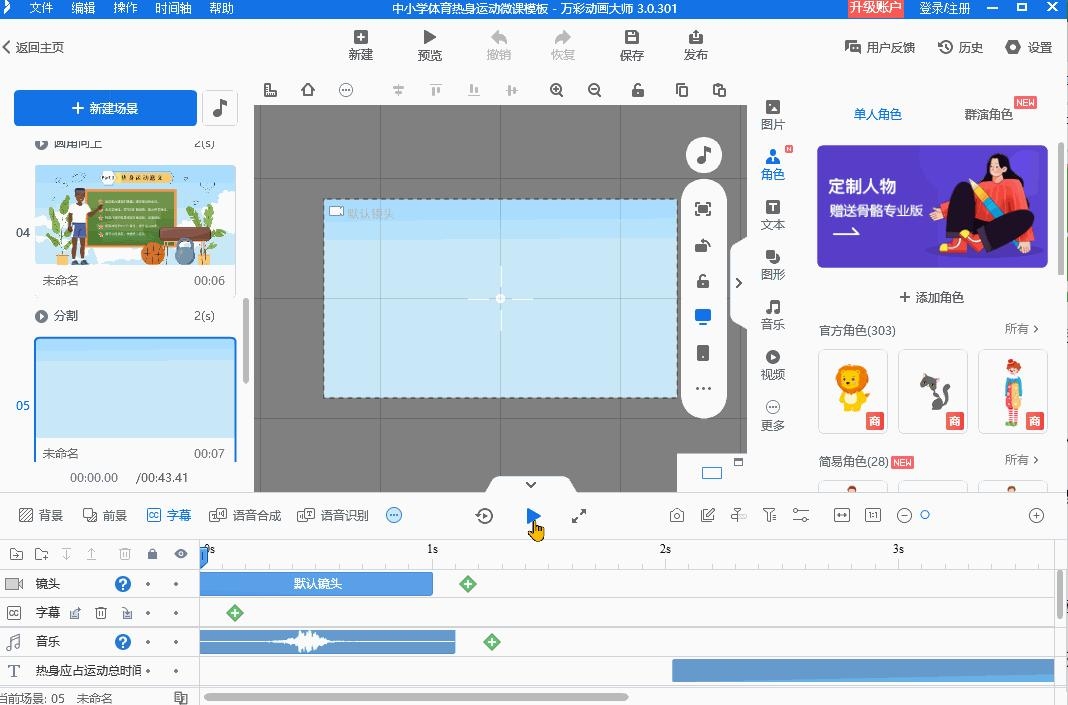This screenshot has height=705, width=1068.
Task: Open the File menu
Action: click(x=41, y=8)
